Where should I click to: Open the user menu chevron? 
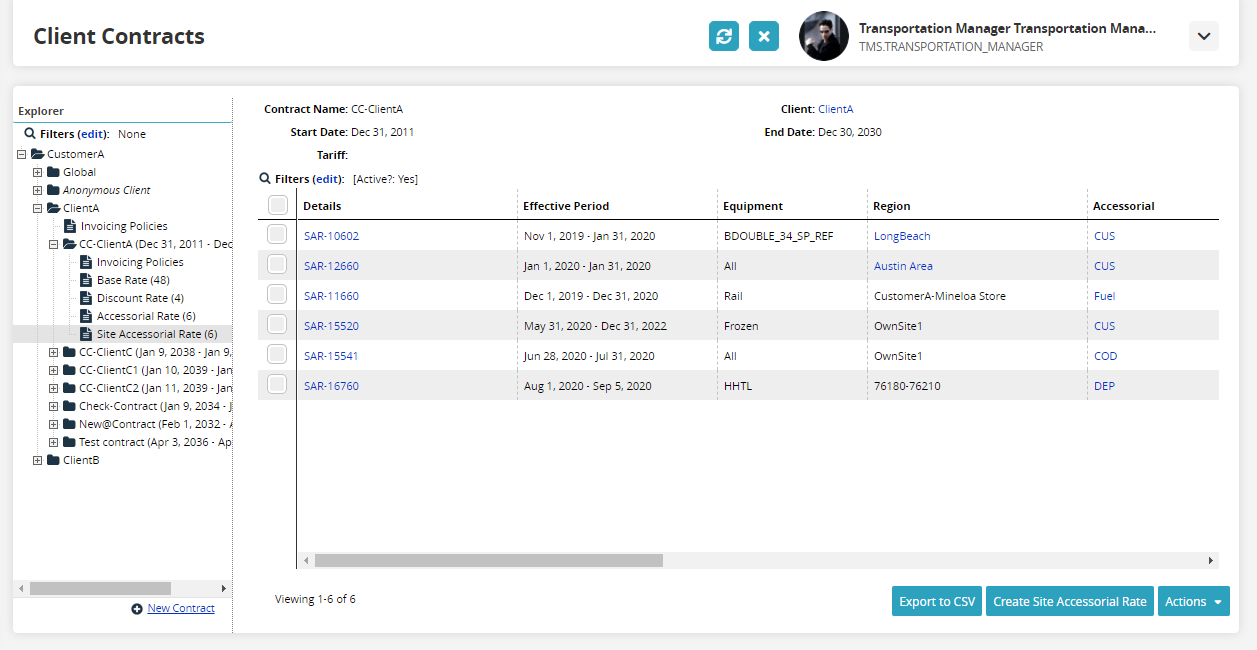(1204, 36)
